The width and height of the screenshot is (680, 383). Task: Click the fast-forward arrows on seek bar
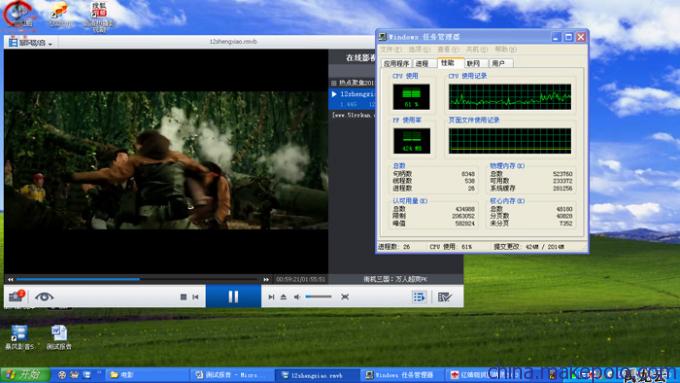(x=266, y=280)
